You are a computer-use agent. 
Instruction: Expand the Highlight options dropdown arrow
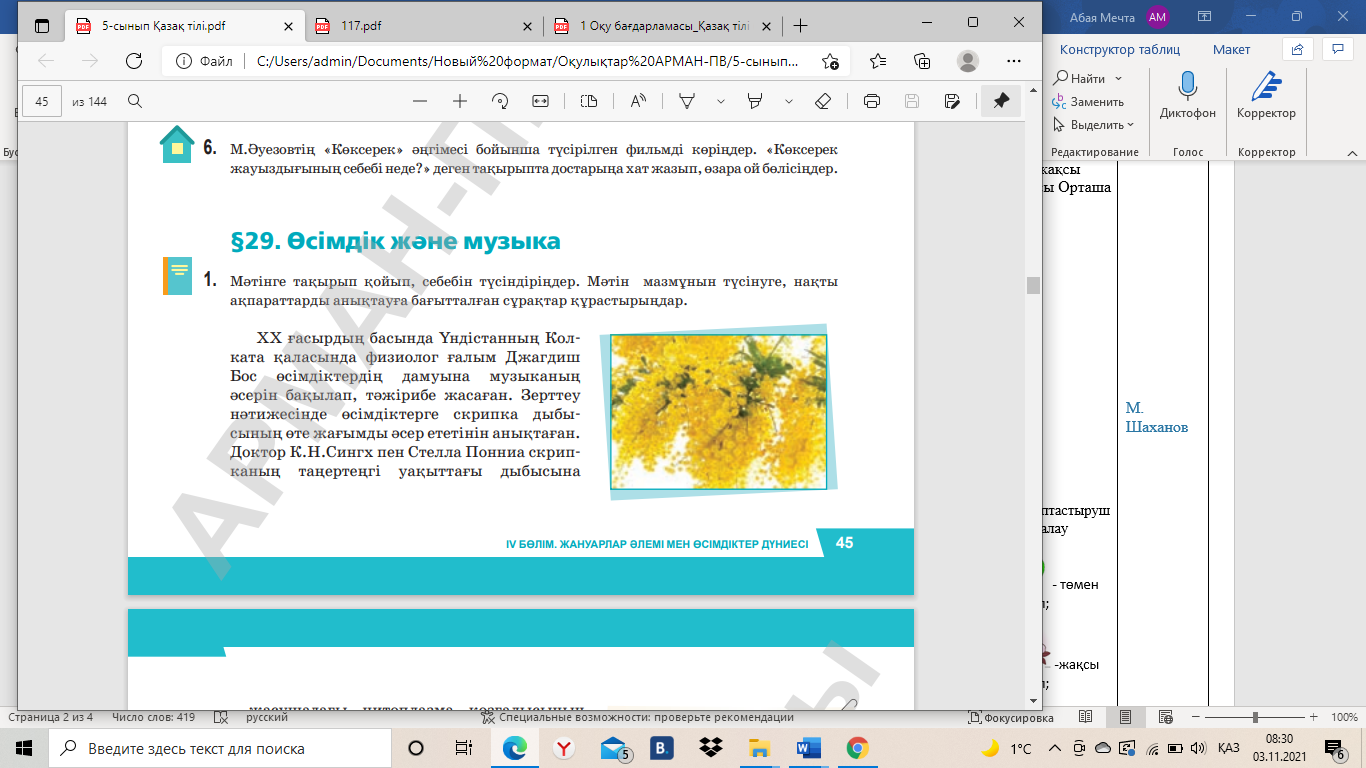789,101
